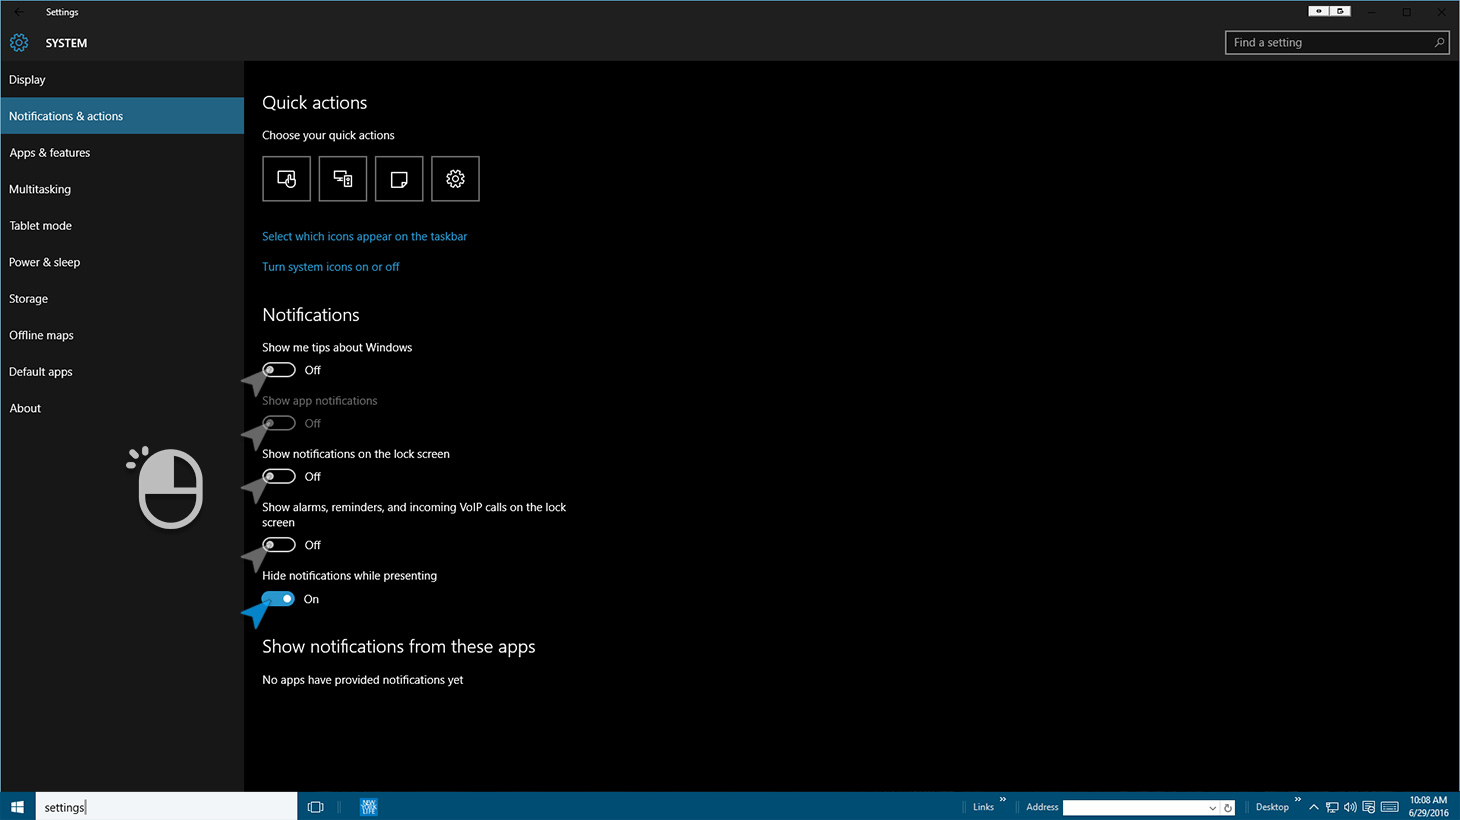Click Select which icons appear on the taskbar
This screenshot has height=820, width=1460.
(364, 237)
